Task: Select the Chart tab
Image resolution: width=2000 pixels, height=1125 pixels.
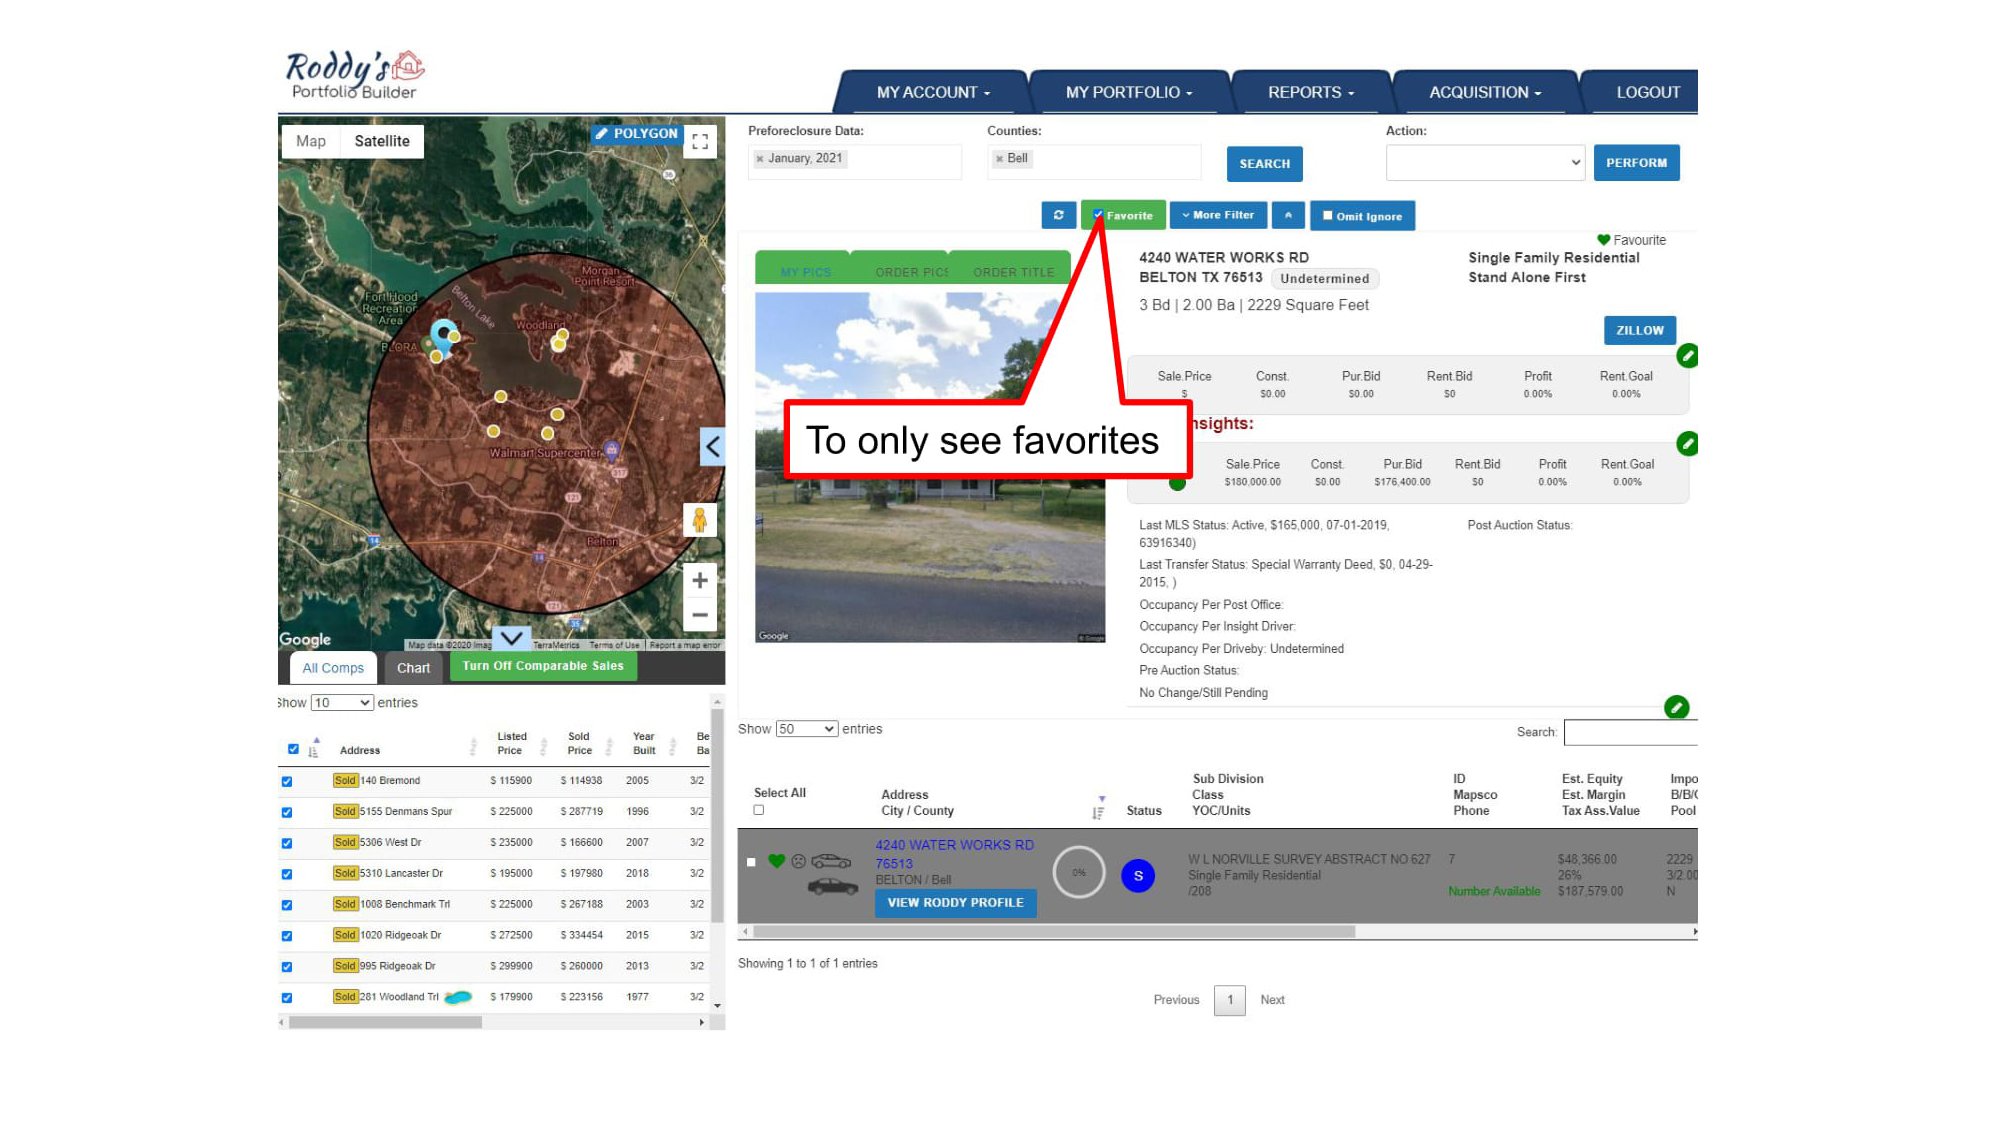Action: [x=413, y=668]
